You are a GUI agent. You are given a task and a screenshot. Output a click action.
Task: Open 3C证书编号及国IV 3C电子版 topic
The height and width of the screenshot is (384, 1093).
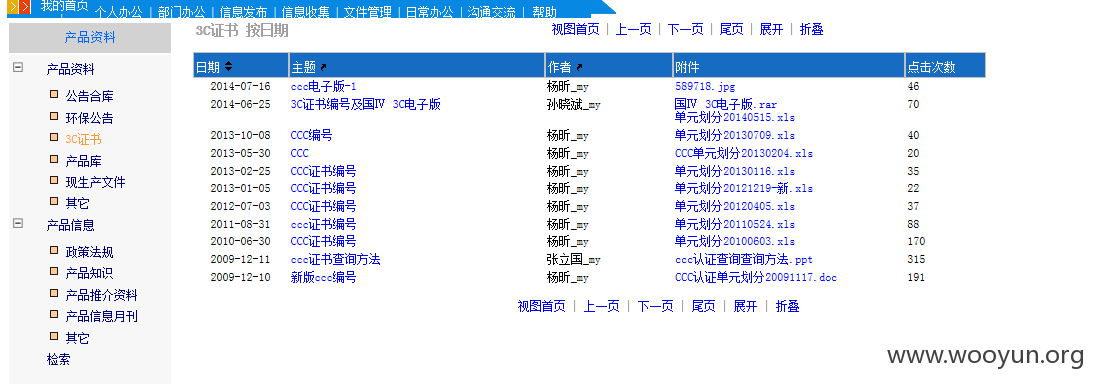365,105
